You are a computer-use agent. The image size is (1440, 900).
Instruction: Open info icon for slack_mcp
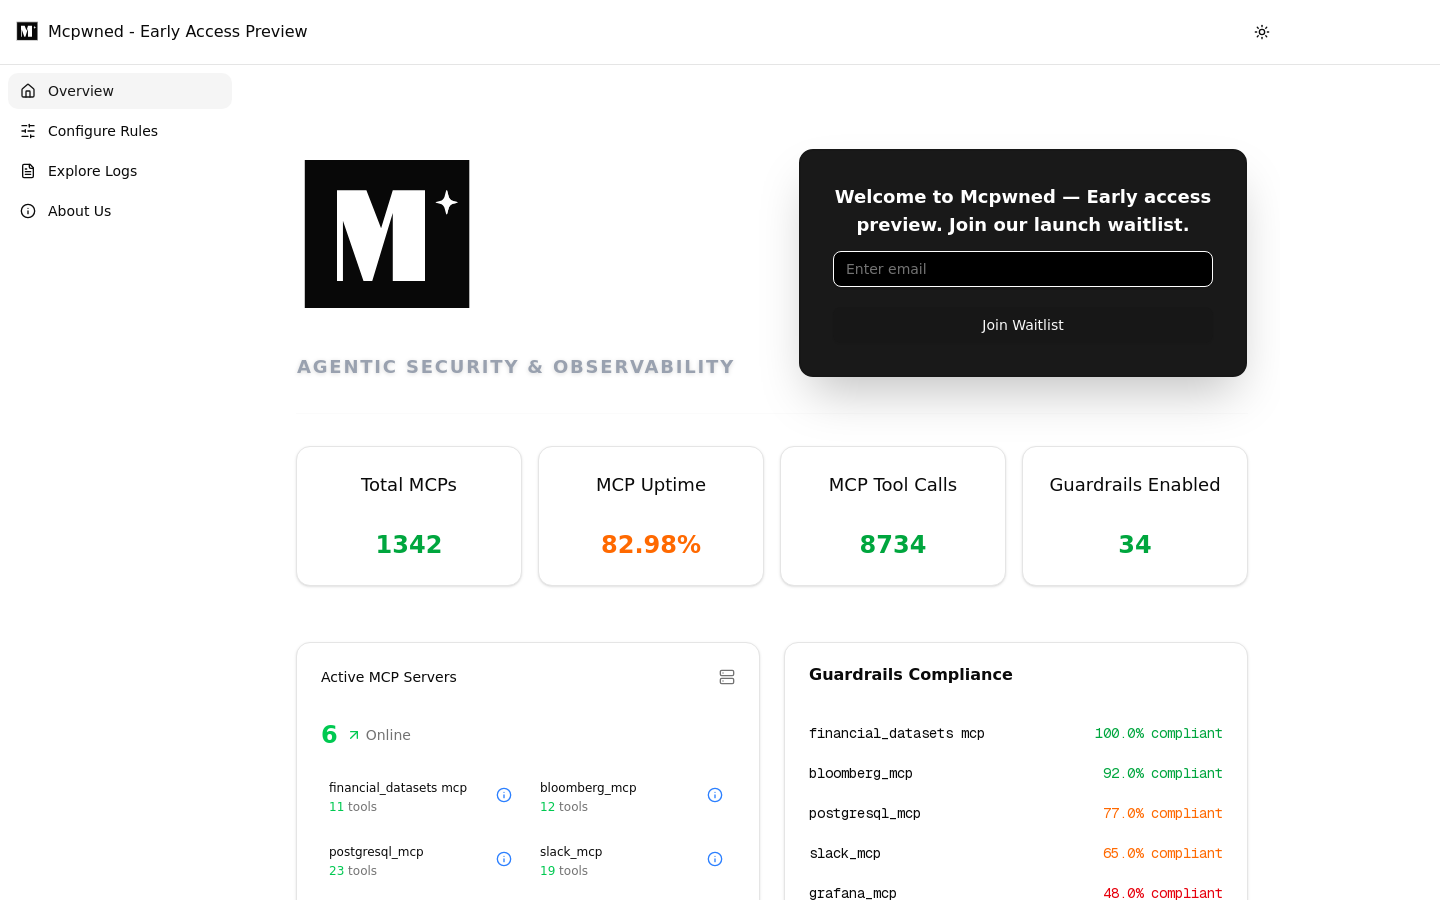(715, 859)
